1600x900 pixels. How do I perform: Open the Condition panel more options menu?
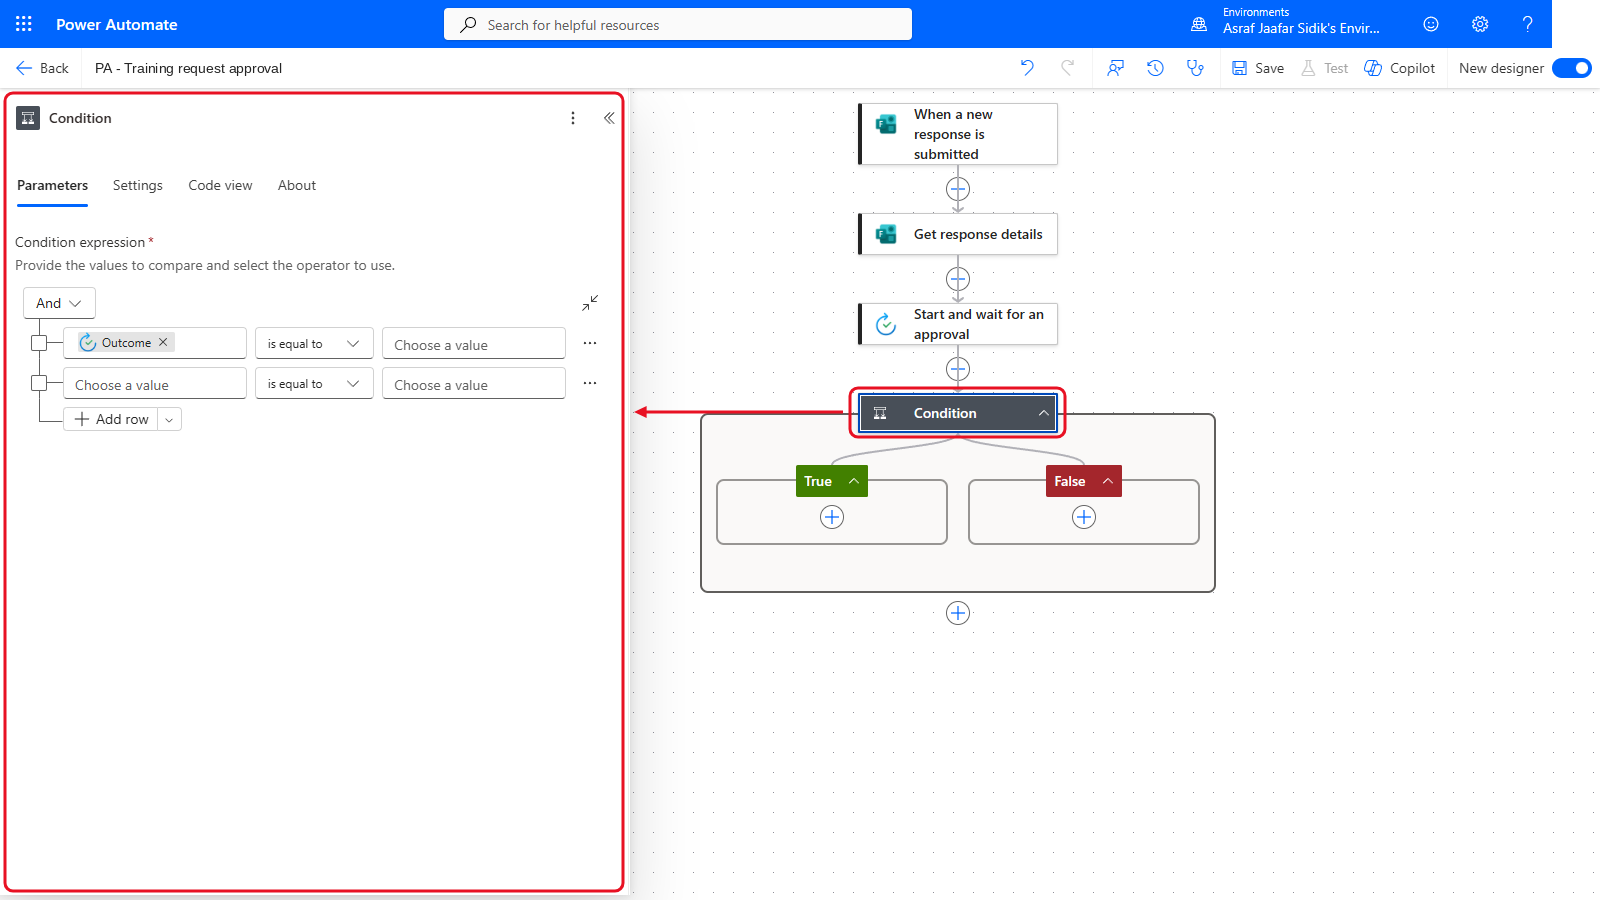[573, 118]
